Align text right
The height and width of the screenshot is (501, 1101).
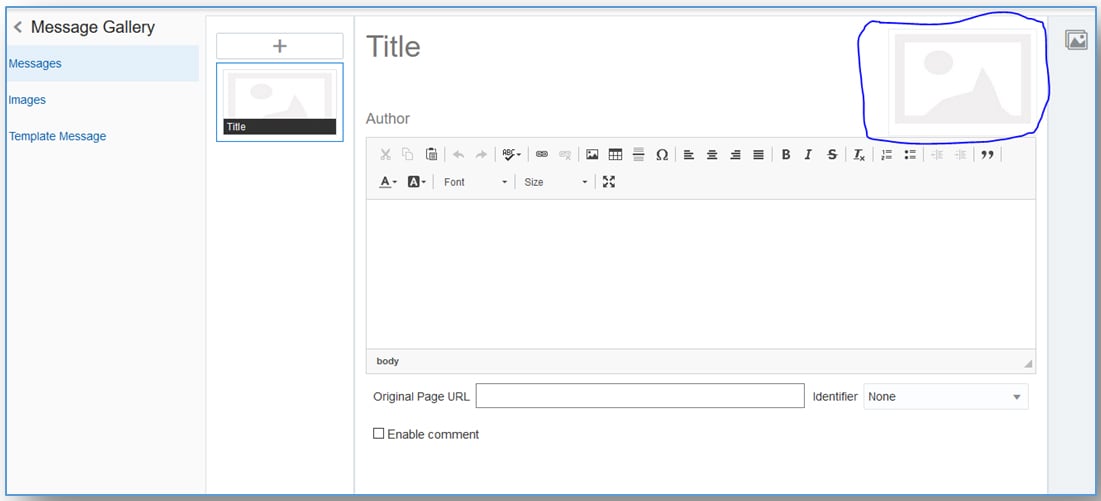735,154
